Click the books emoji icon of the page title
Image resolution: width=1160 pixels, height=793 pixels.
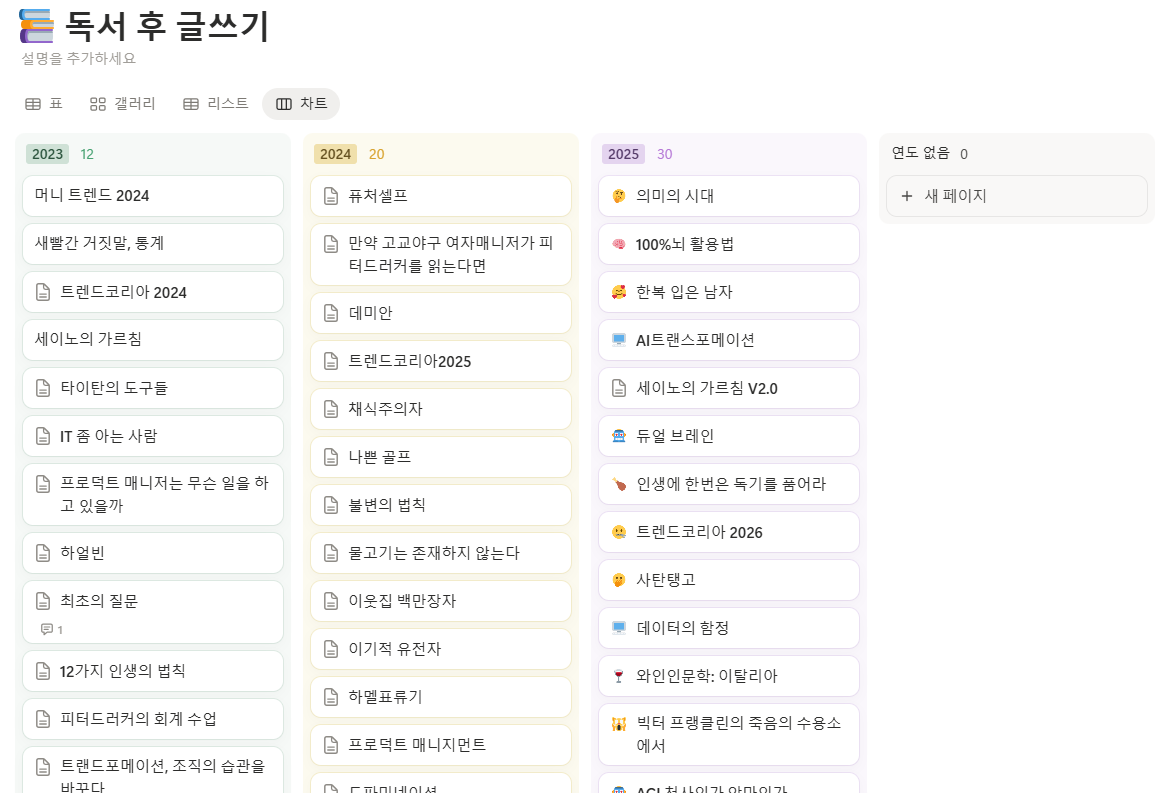(35, 25)
